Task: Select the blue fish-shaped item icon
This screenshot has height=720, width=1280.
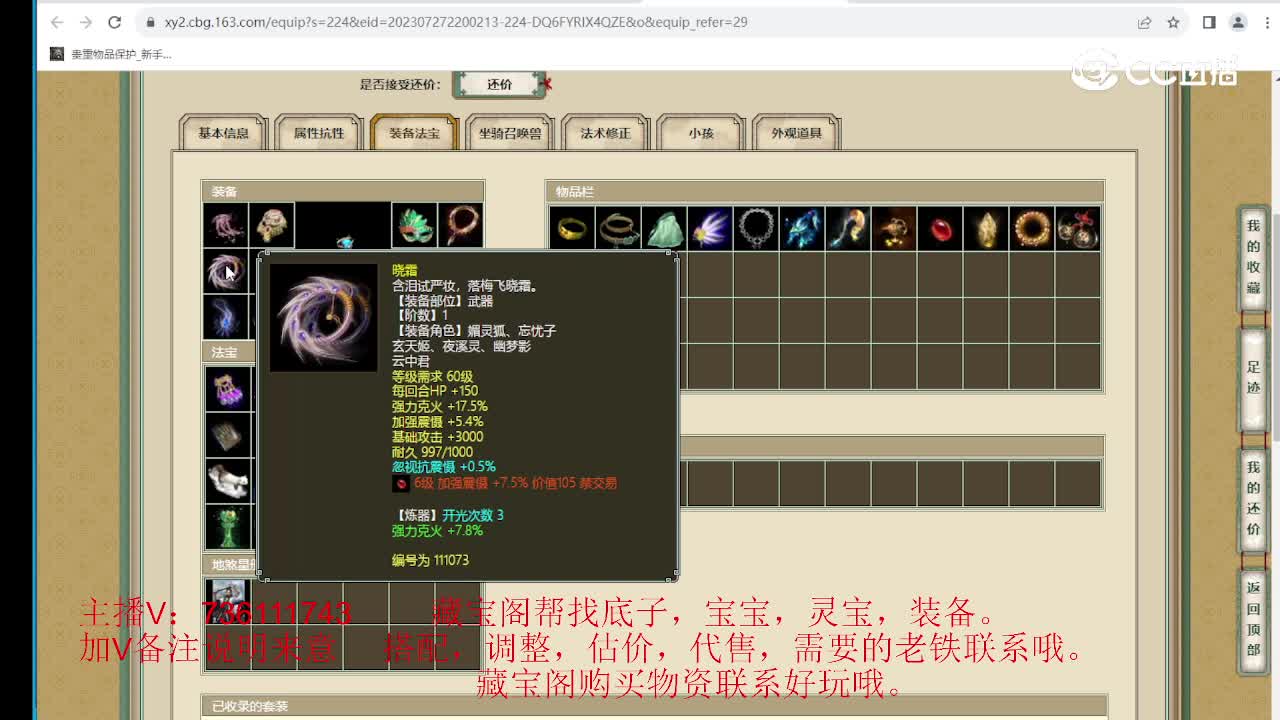Action: point(804,228)
